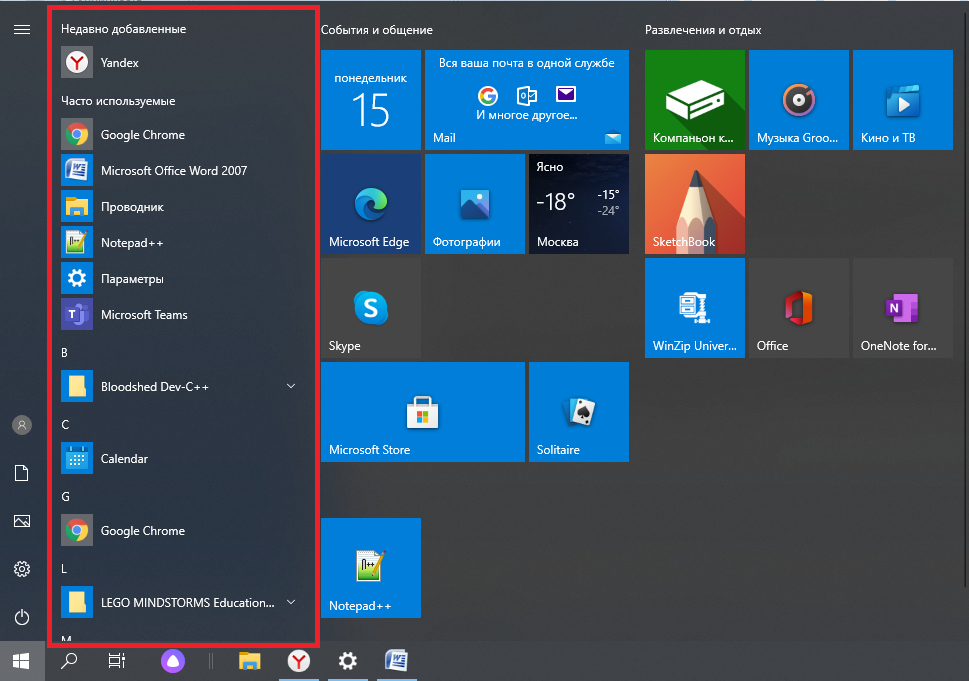Click the letter L section header
This screenshot has height=681, width=969.
coord(64,569)
